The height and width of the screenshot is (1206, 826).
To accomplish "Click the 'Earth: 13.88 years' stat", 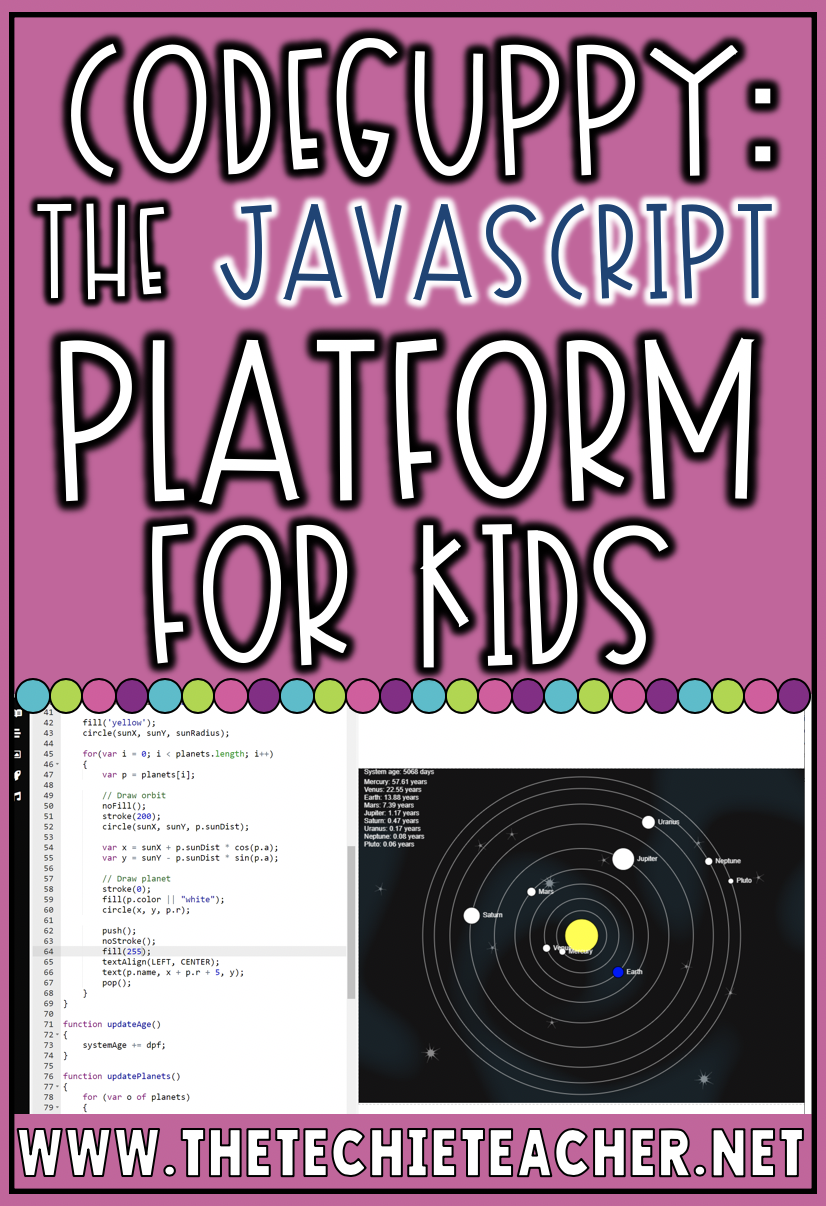I will coord(392,800).
